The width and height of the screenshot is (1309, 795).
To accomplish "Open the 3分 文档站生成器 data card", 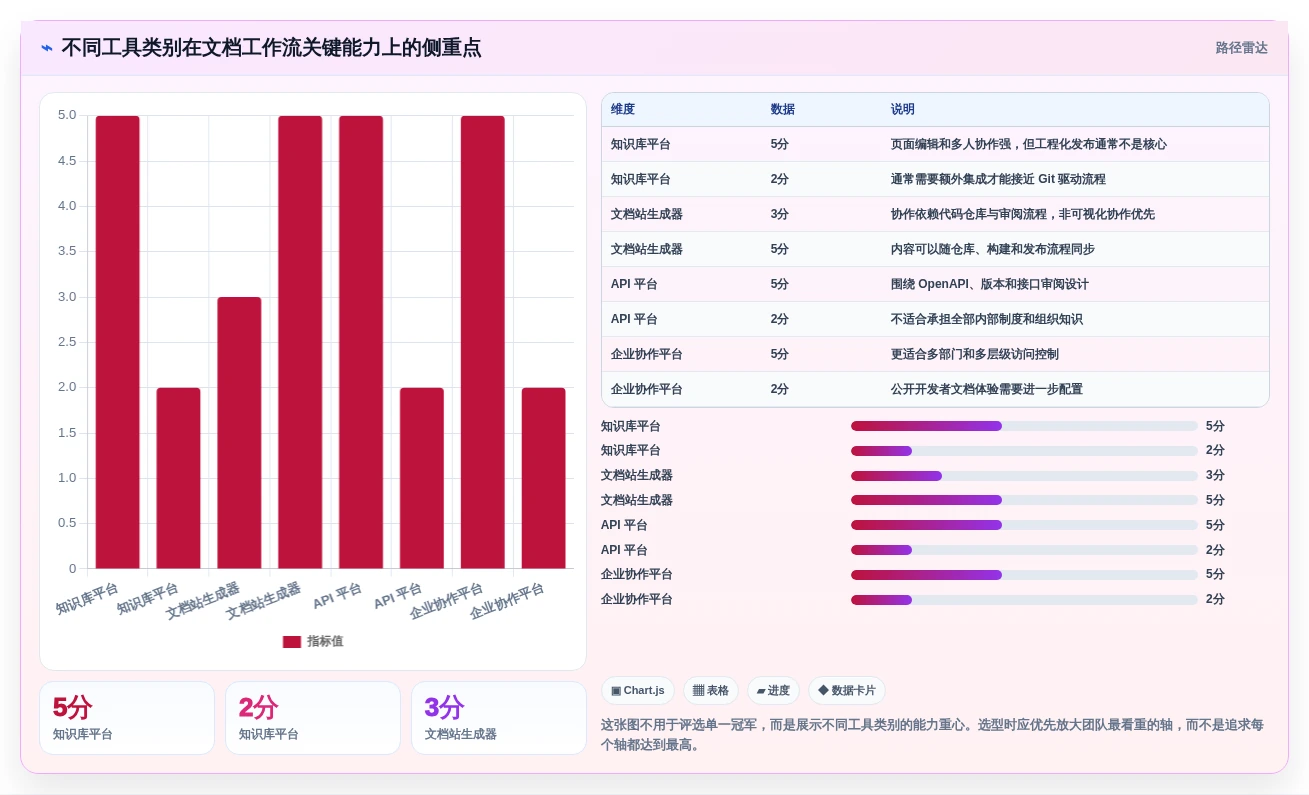I will 499,718.
